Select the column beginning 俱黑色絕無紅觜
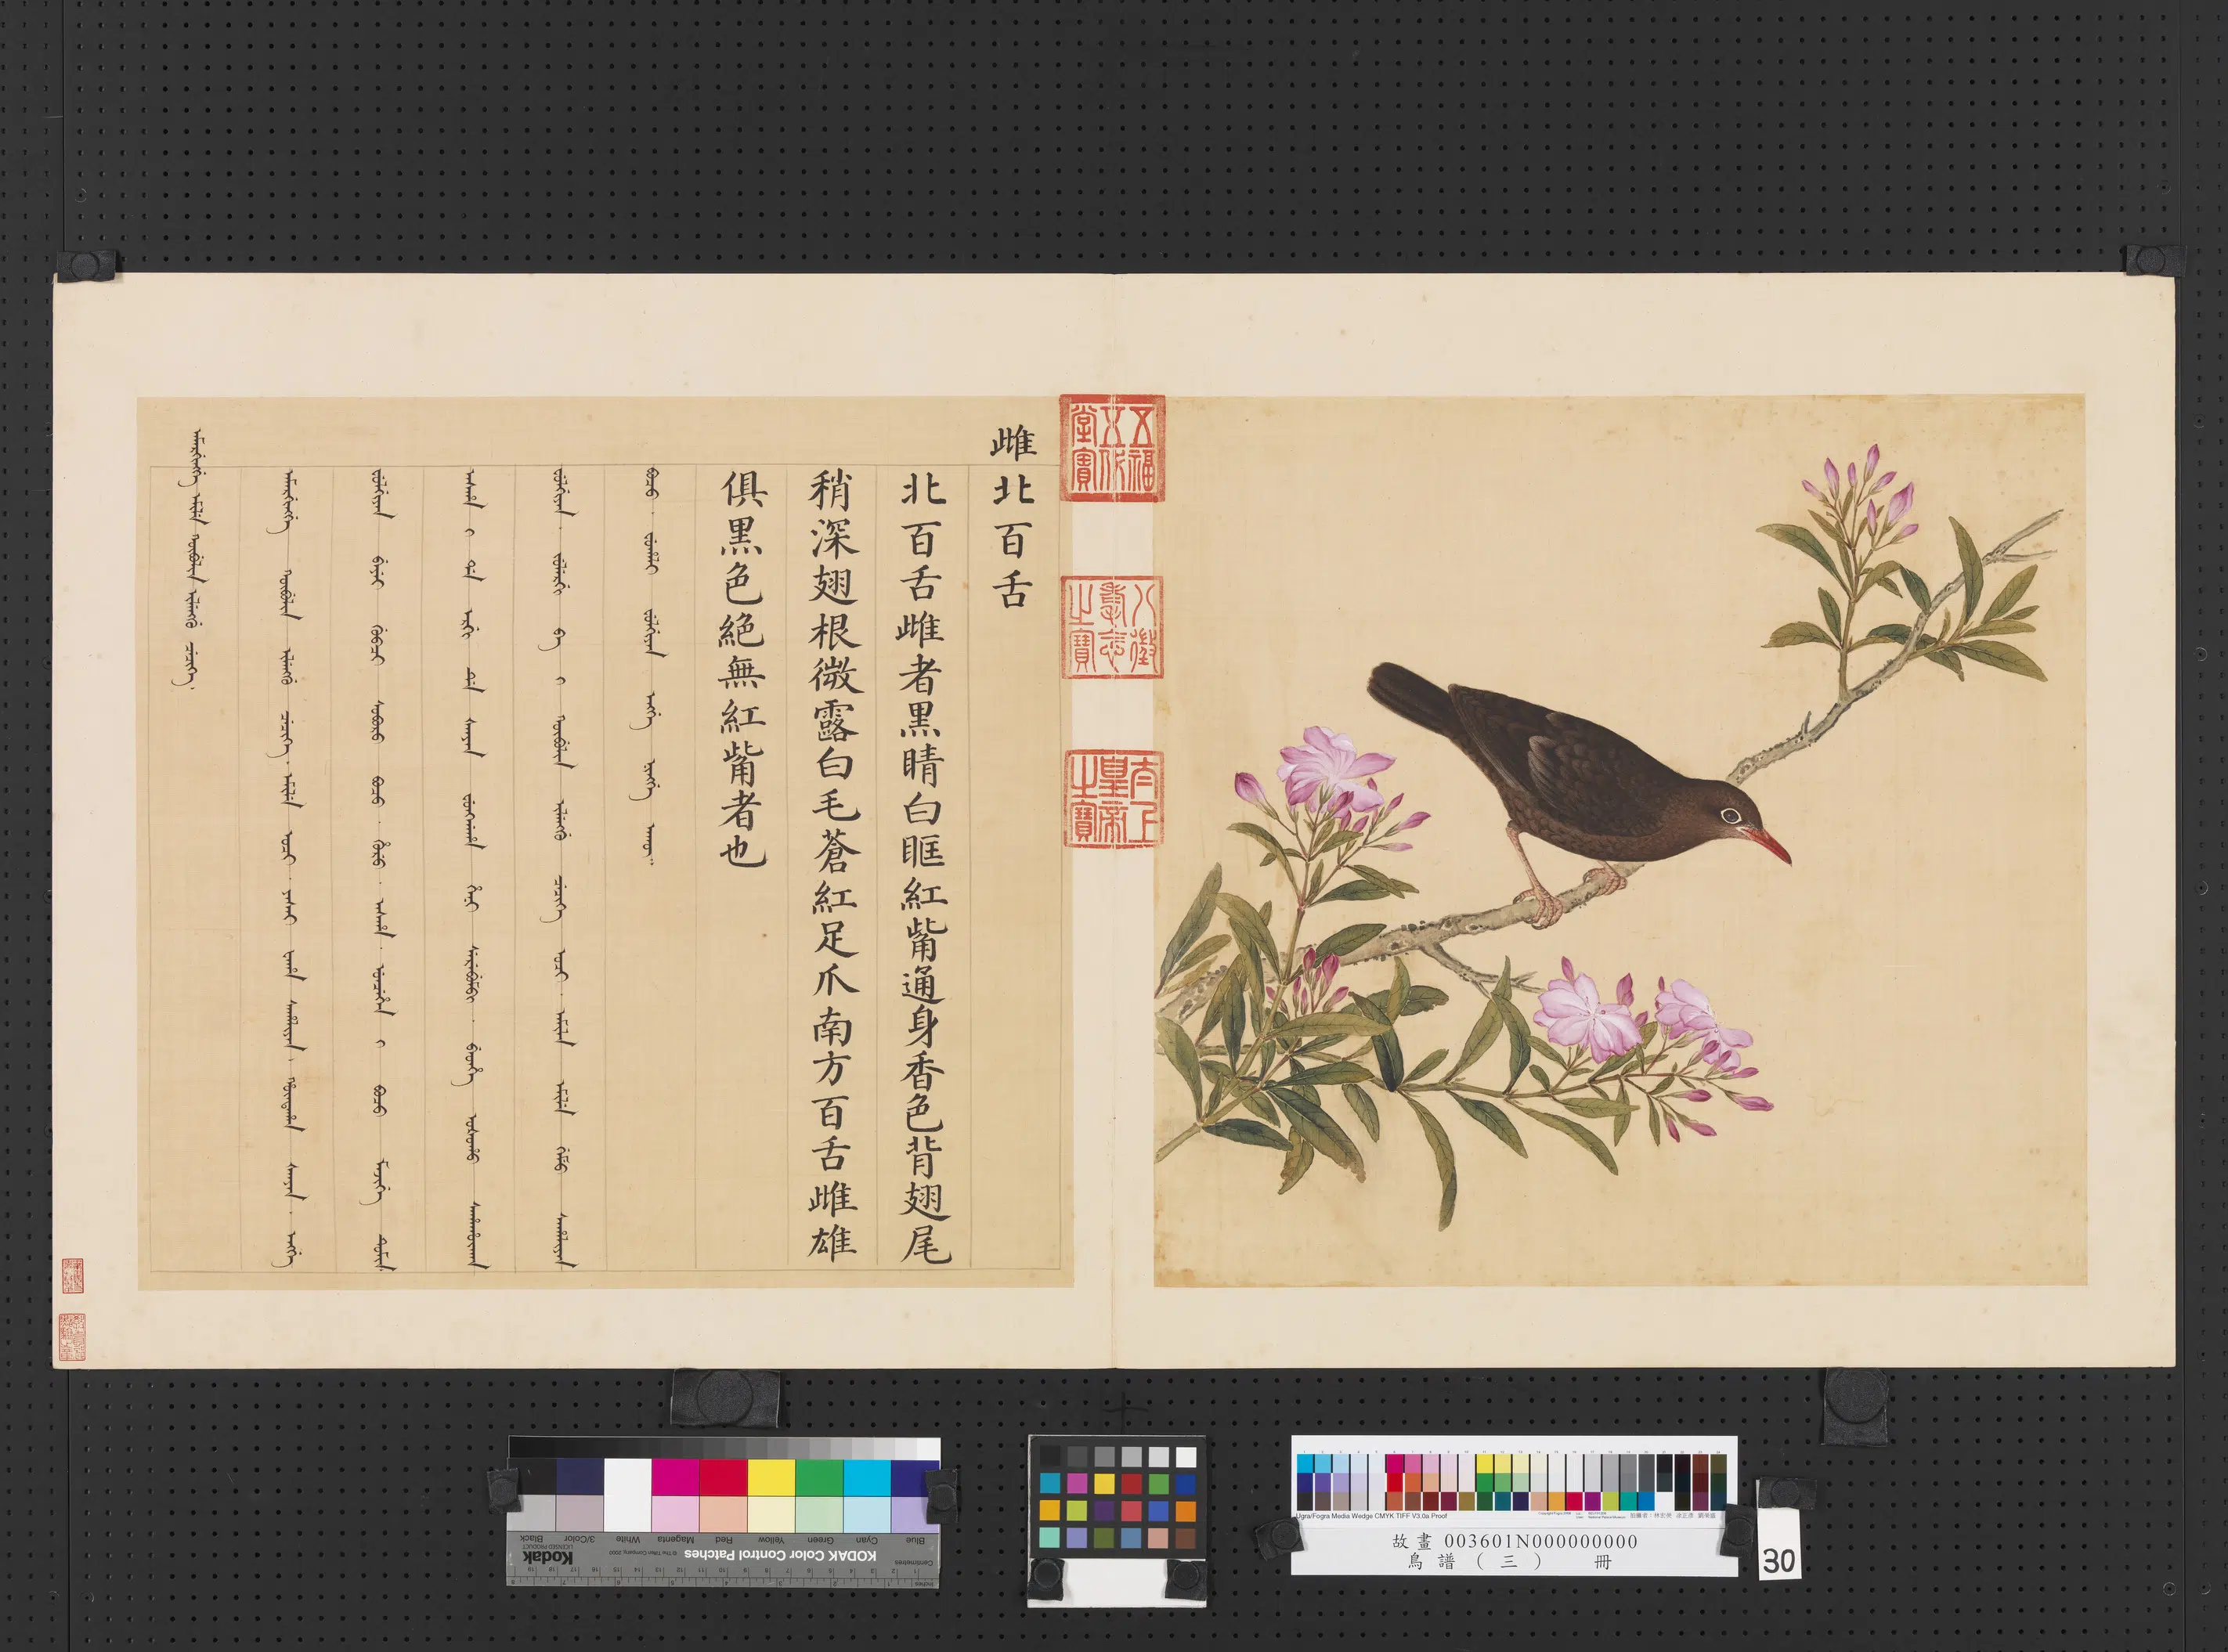 pos(743,669)
